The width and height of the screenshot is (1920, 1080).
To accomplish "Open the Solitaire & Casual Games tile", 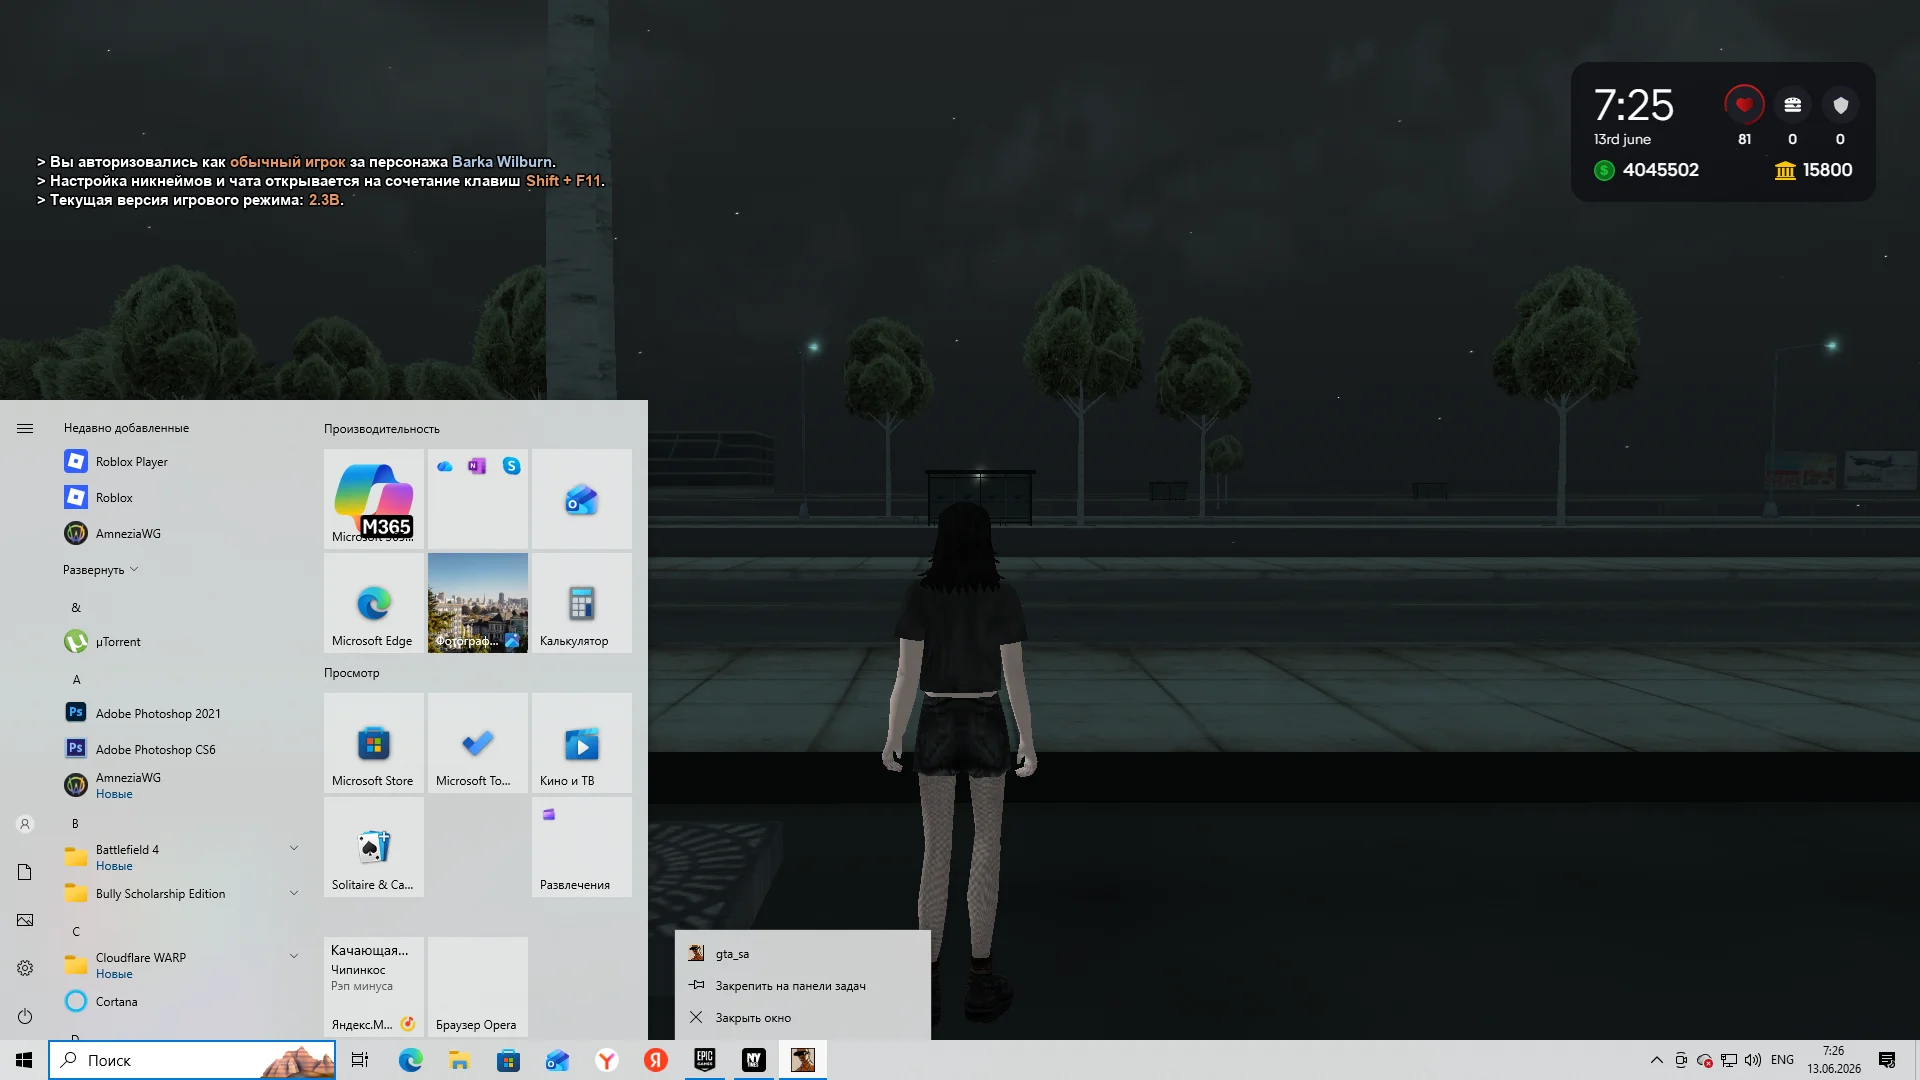I will 374,846.
